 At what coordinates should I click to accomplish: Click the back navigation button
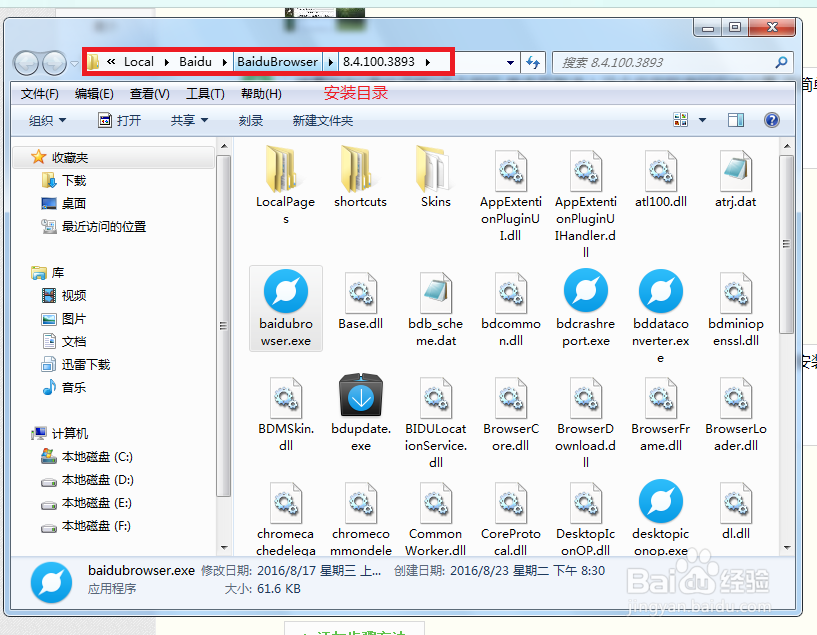click(x=26, y=64)
